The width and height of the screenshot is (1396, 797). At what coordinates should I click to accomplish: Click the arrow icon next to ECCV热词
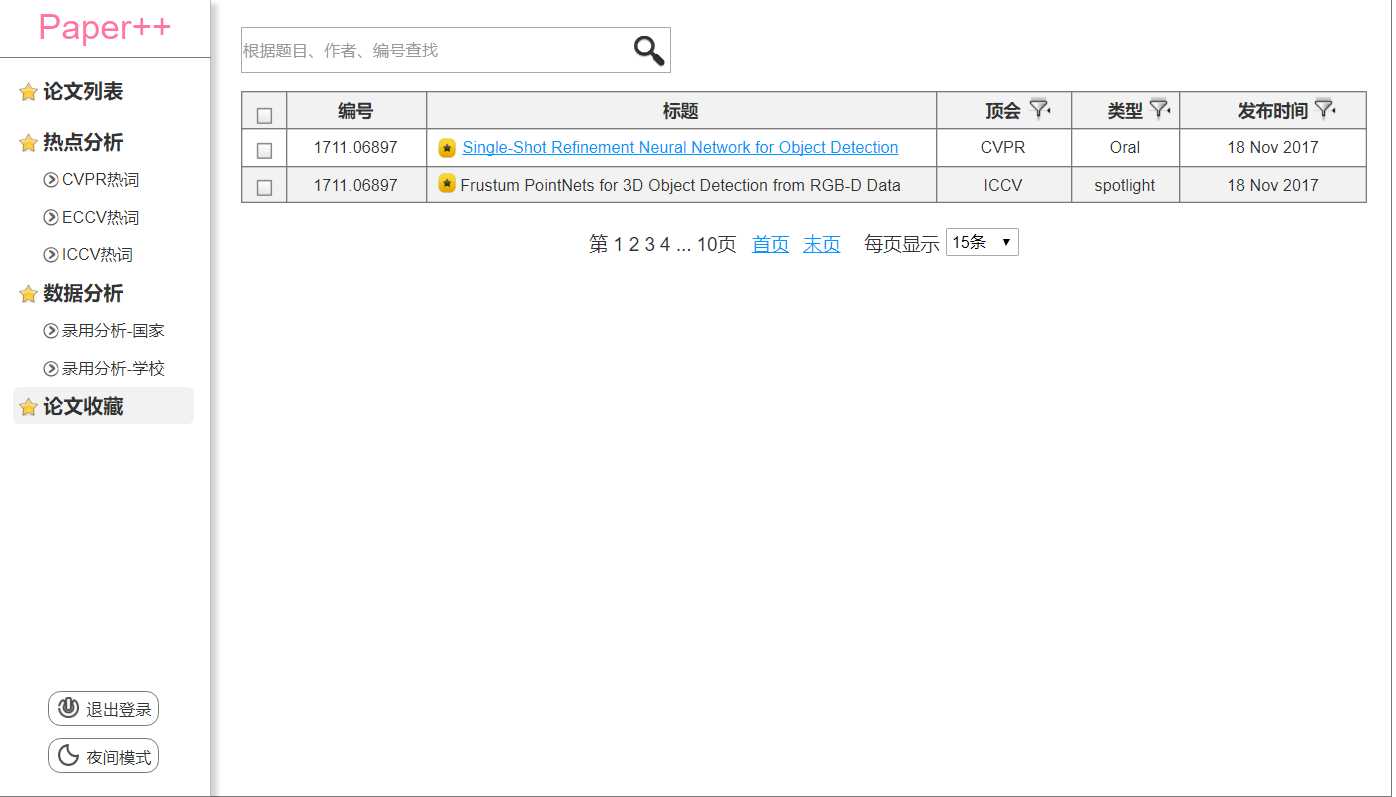[x=51, y=217]
